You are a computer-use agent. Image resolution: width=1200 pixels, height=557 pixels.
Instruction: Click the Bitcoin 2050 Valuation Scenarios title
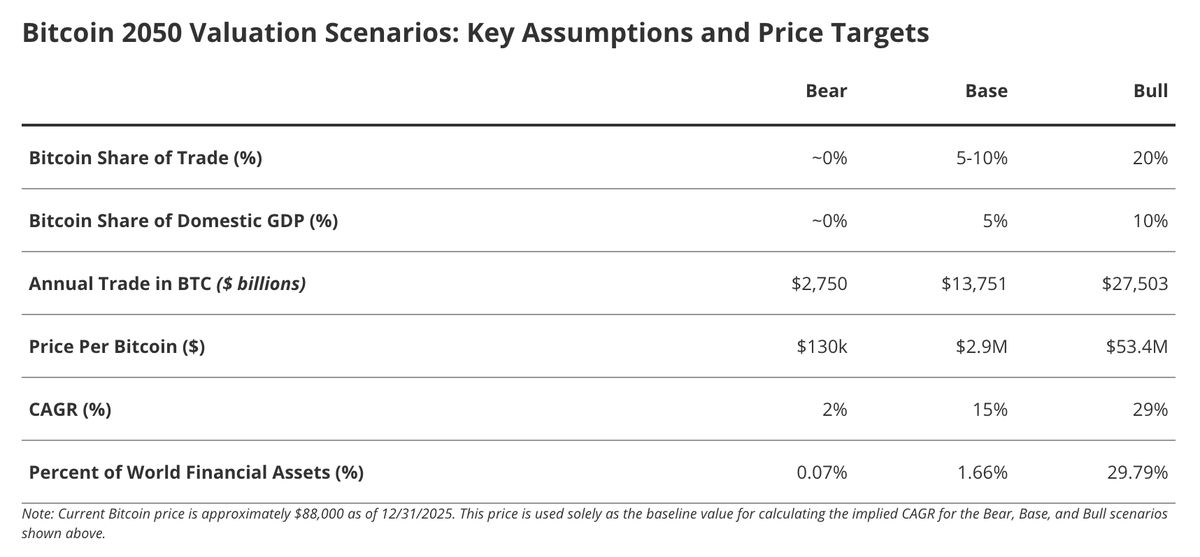point(475,33)
